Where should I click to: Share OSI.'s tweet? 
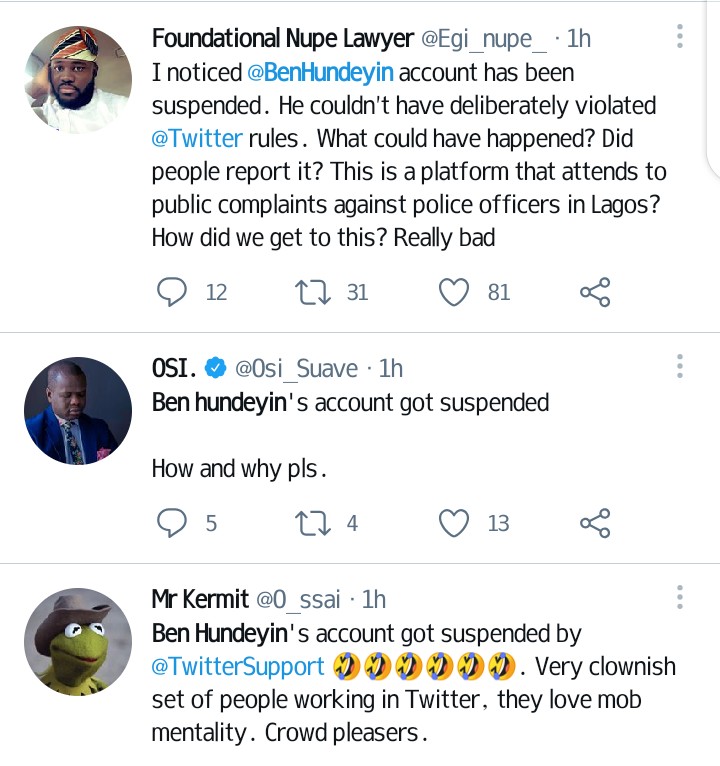coord(595,522)
